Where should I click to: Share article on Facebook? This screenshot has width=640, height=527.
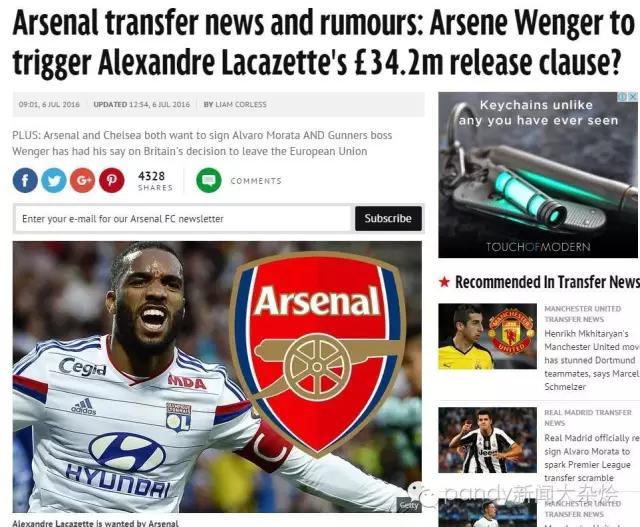[25, 180]
